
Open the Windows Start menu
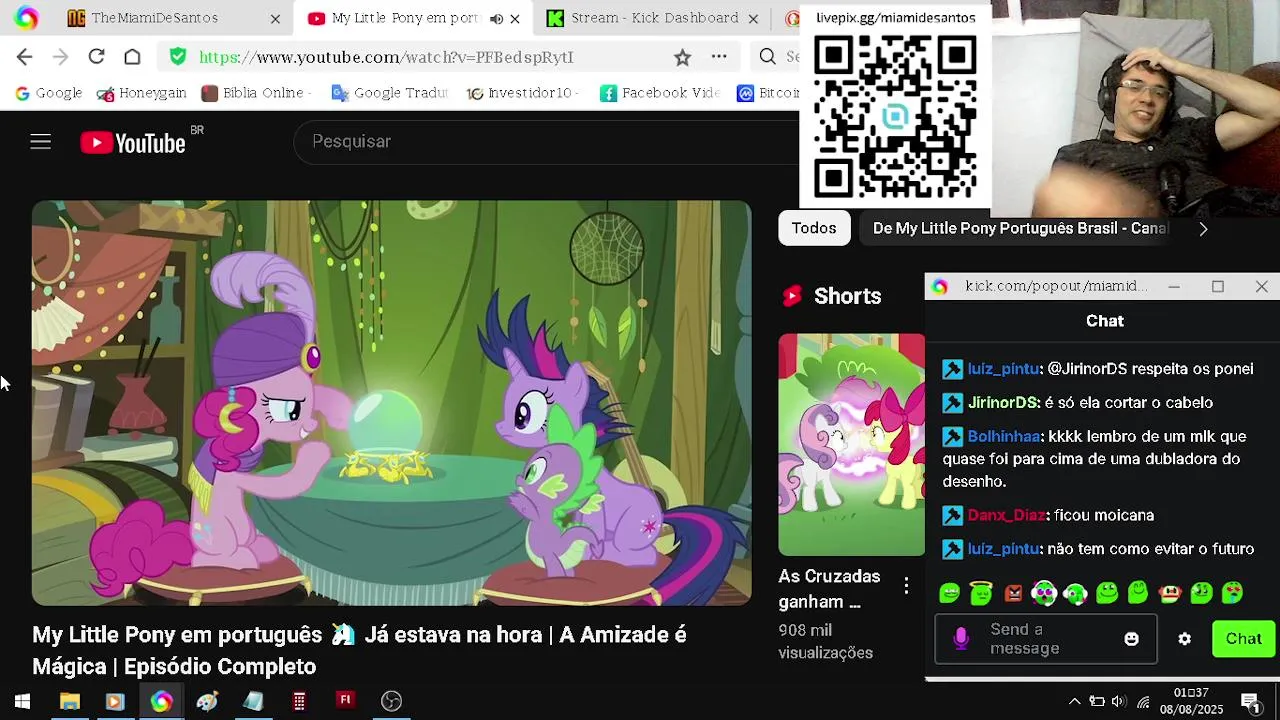pos(22,701)
